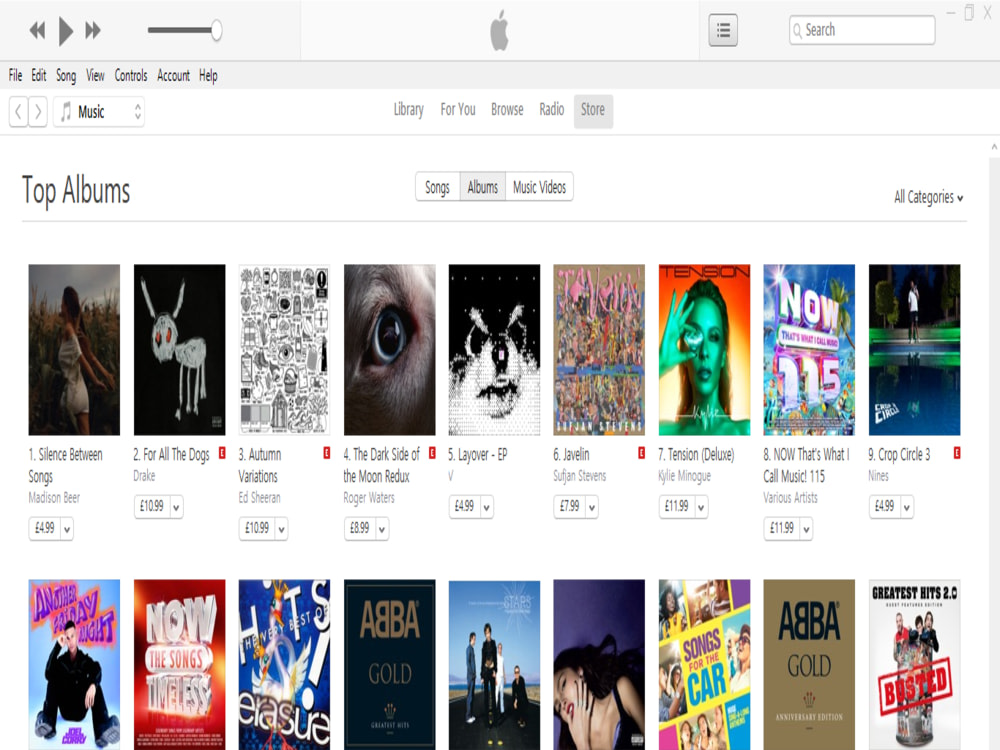This screenshot has width=1000, height=750.
Task: Go to the Browse section
Action: [x=507, y=110]
